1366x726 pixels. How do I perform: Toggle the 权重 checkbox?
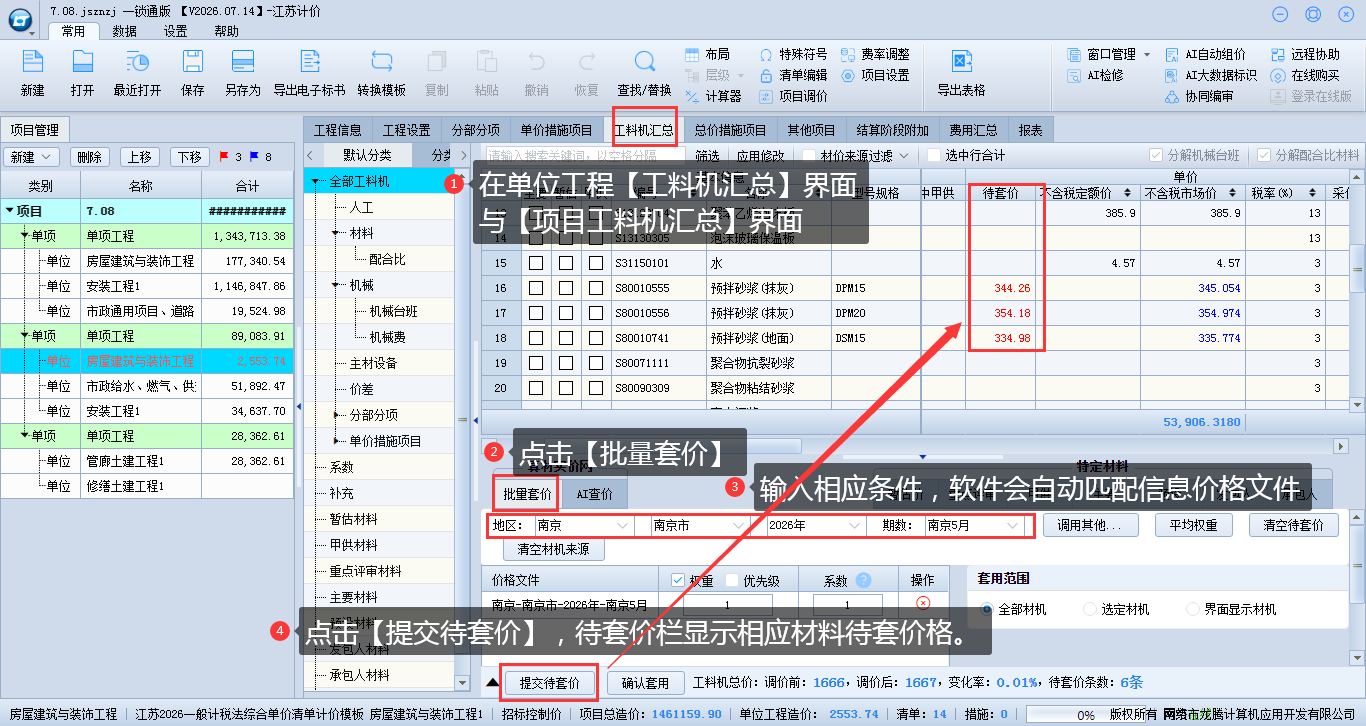coord(677,580)
